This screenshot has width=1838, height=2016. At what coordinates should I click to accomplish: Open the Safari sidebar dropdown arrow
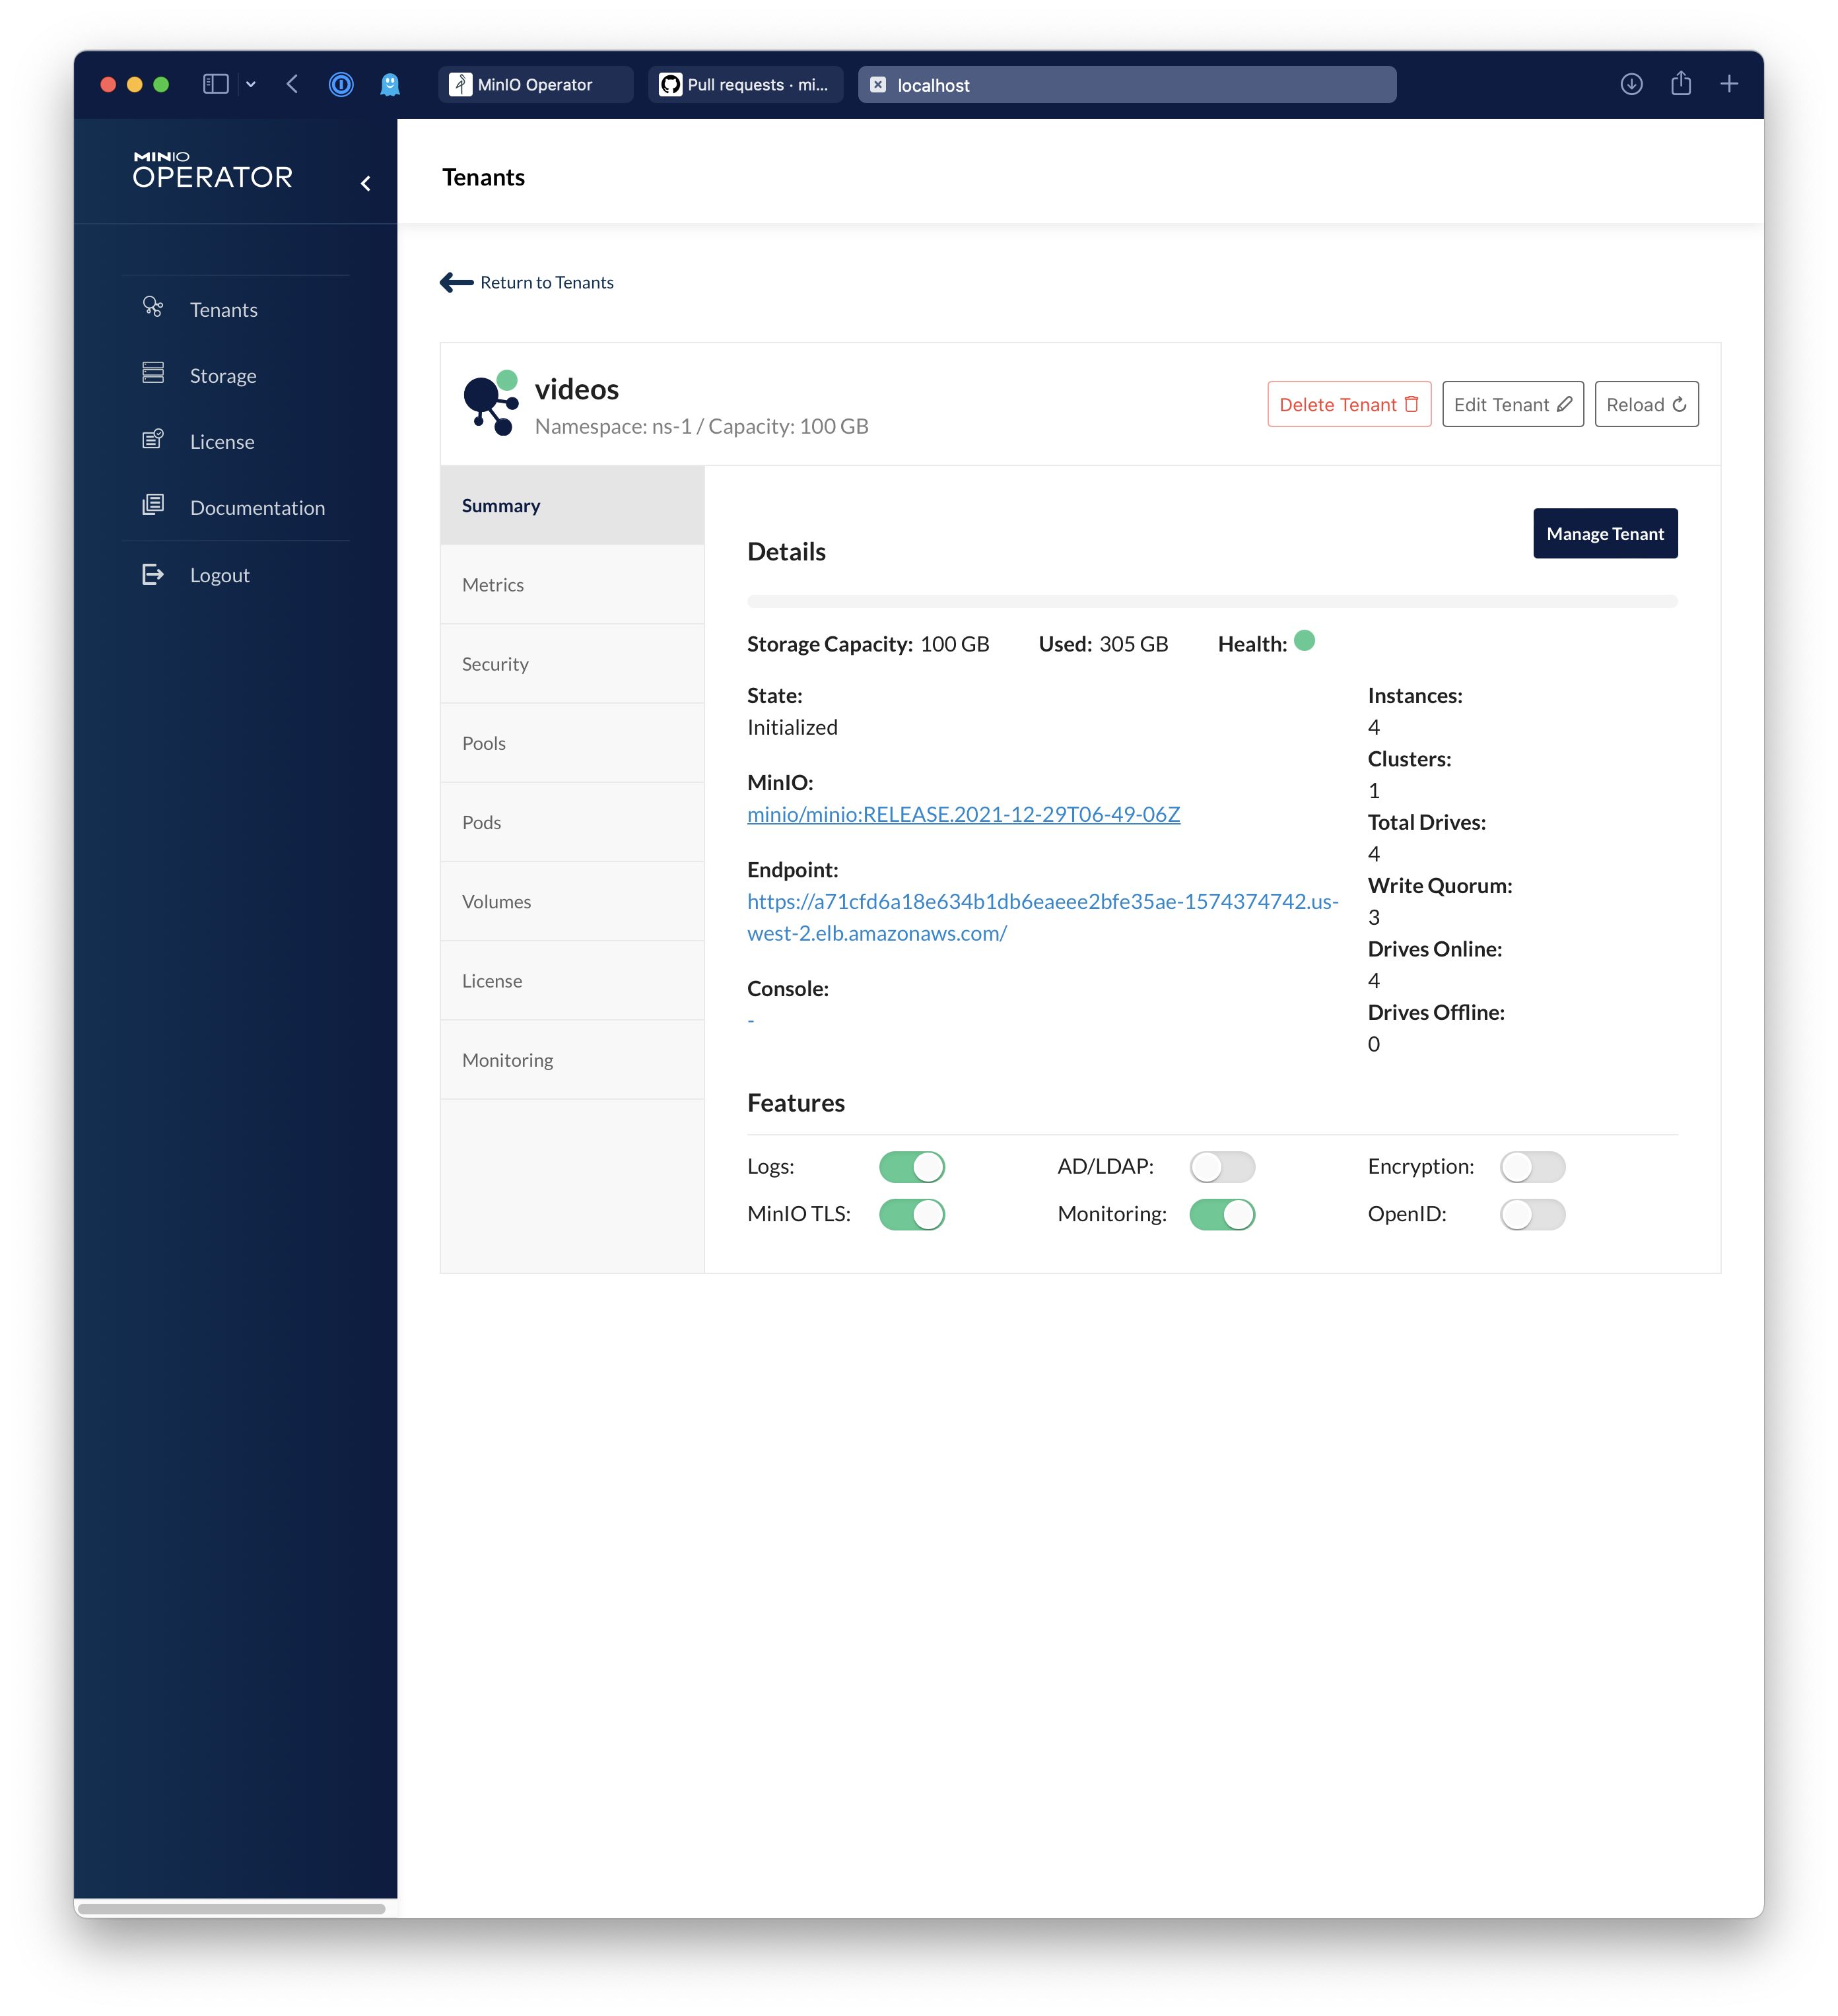(x=251, y=85)
